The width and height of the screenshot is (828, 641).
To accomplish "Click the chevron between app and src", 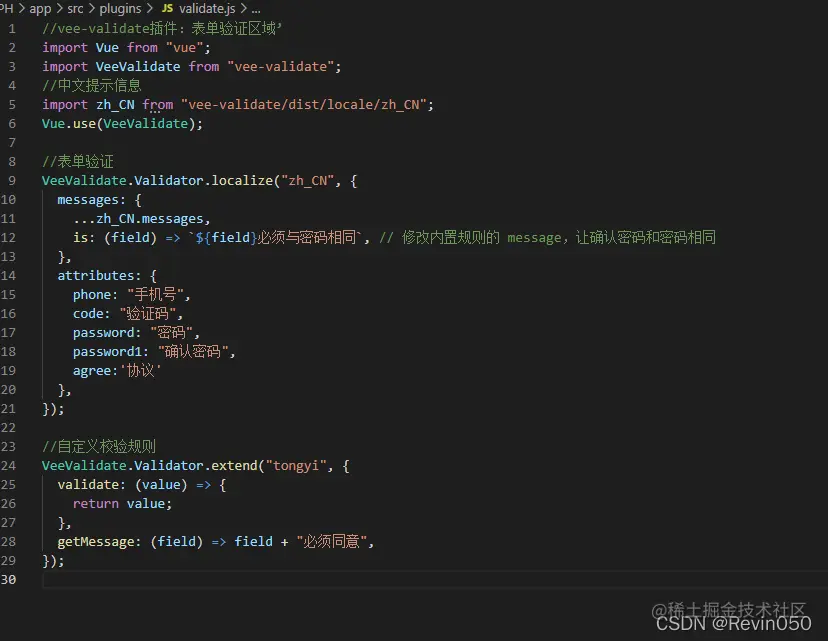I will [x=59, y=8].
